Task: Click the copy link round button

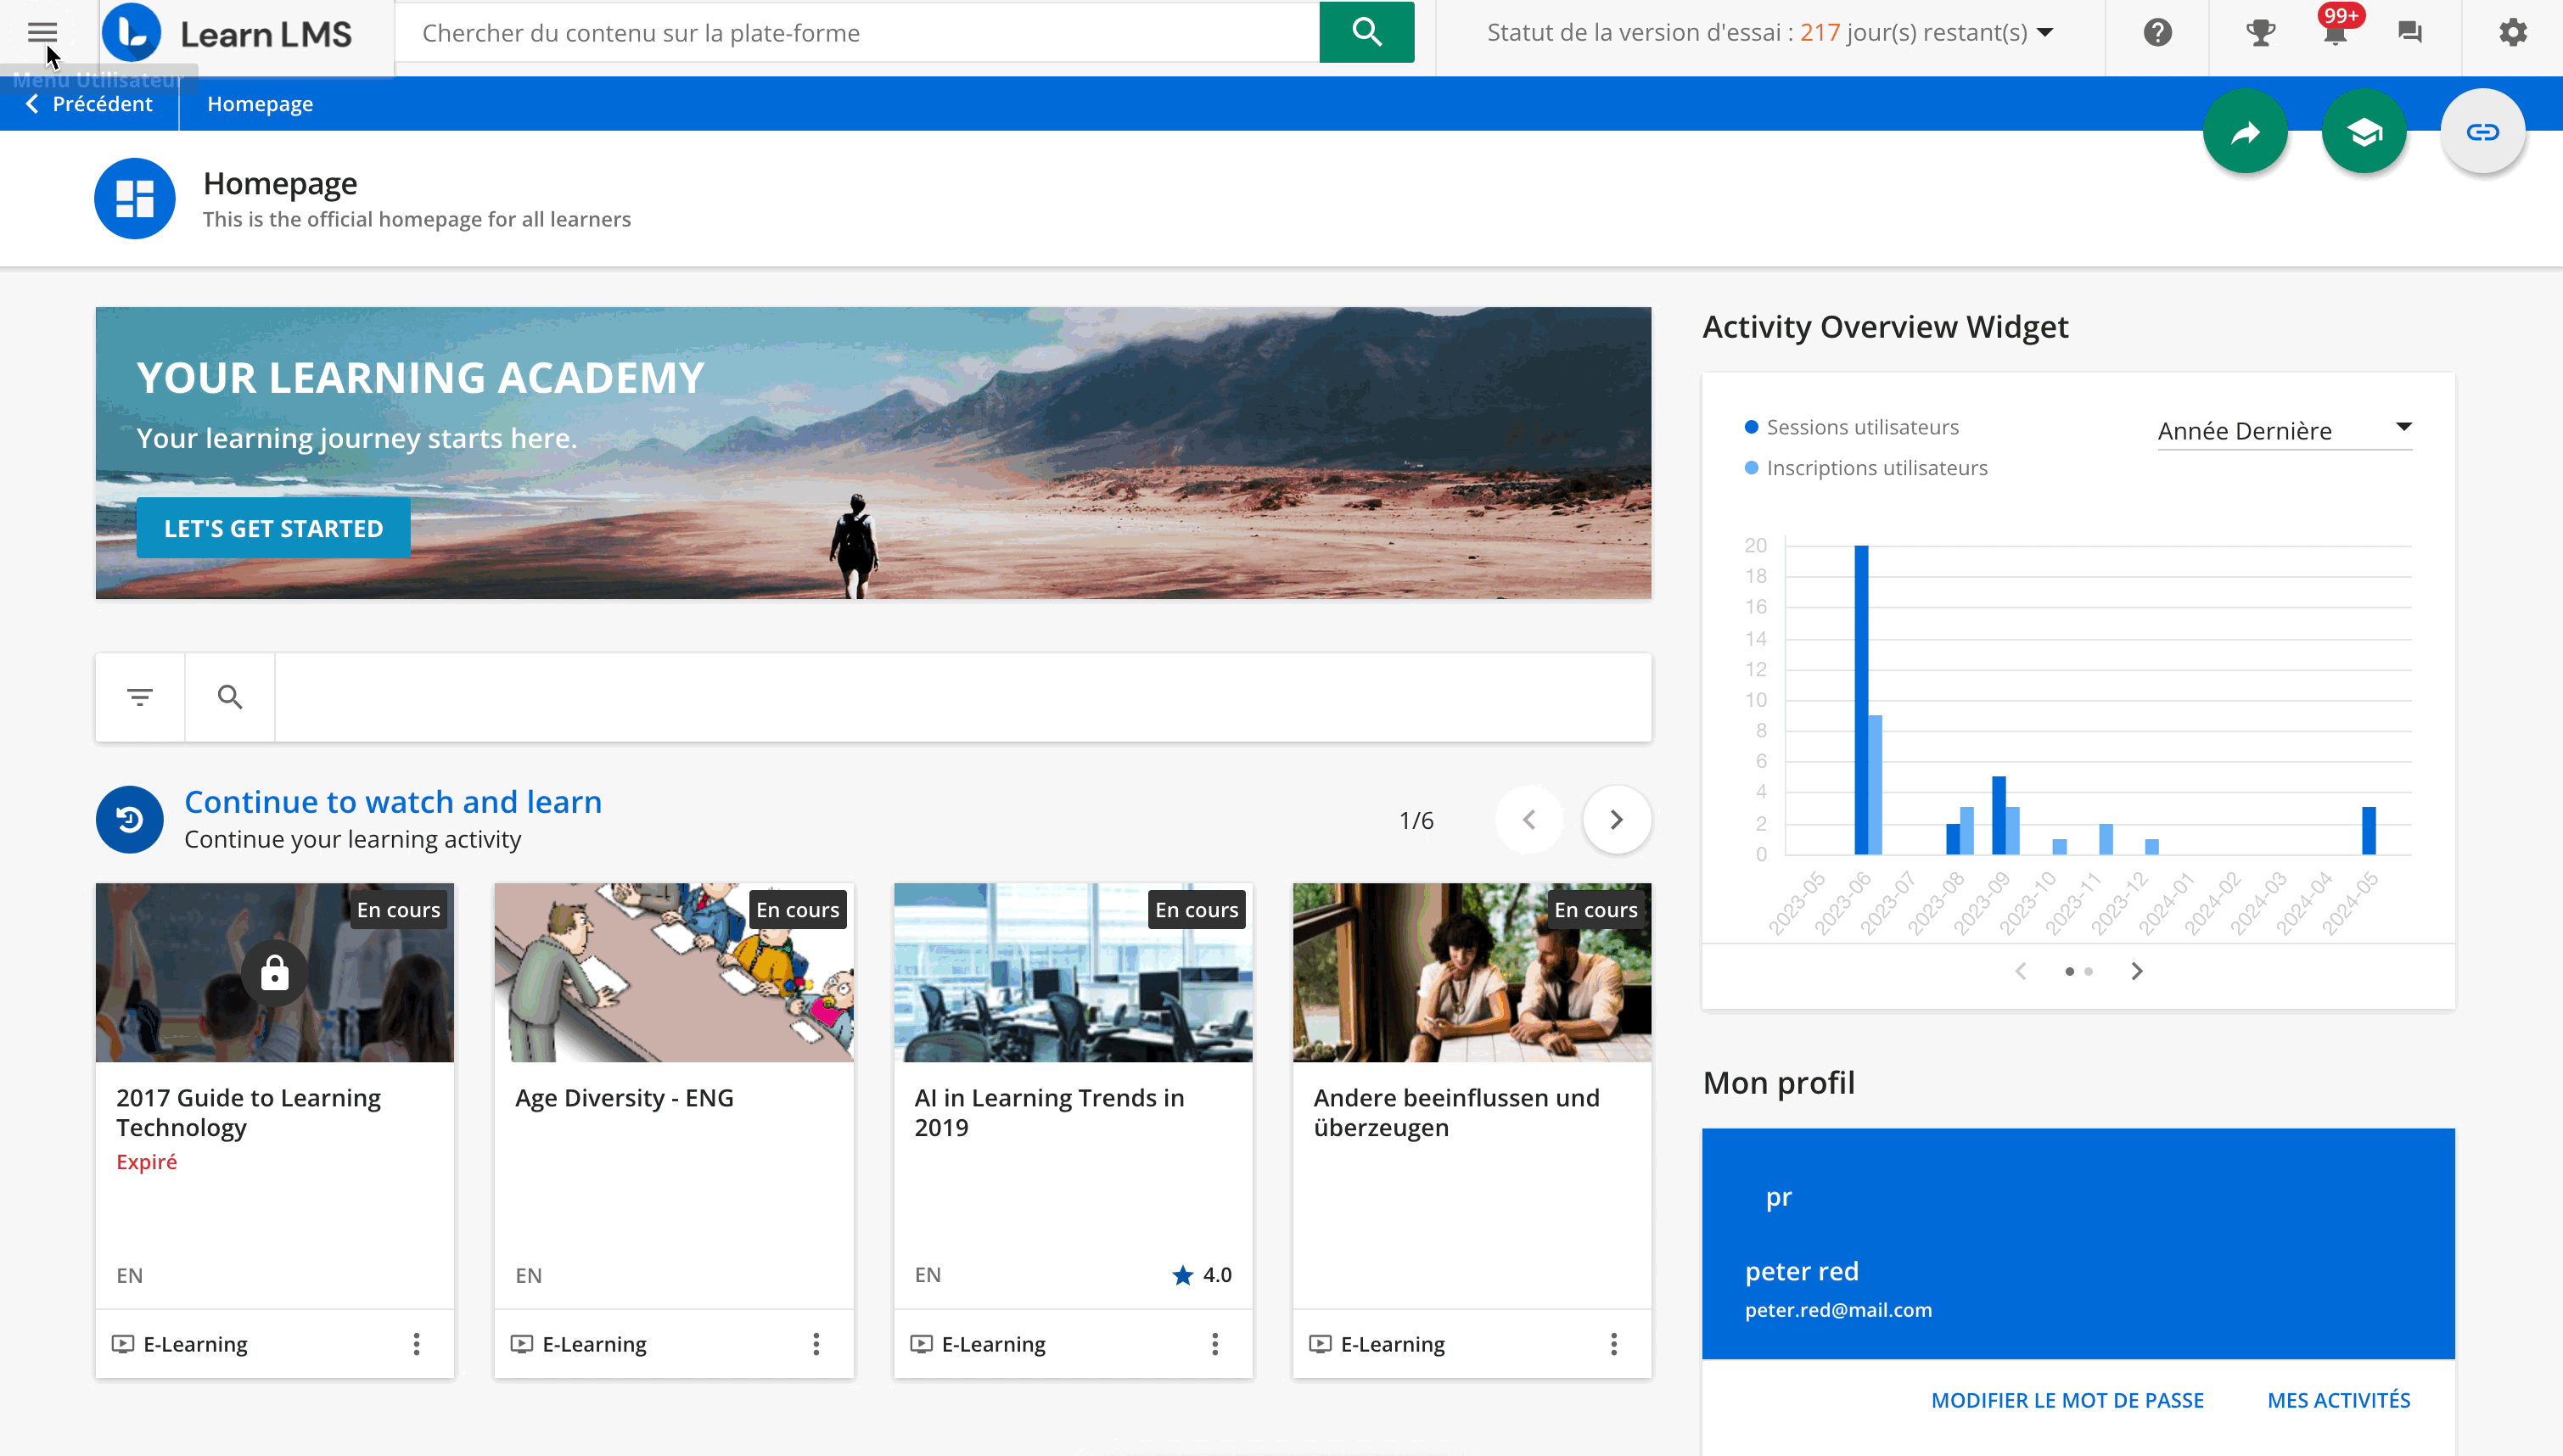Action: click(2482, 132)
